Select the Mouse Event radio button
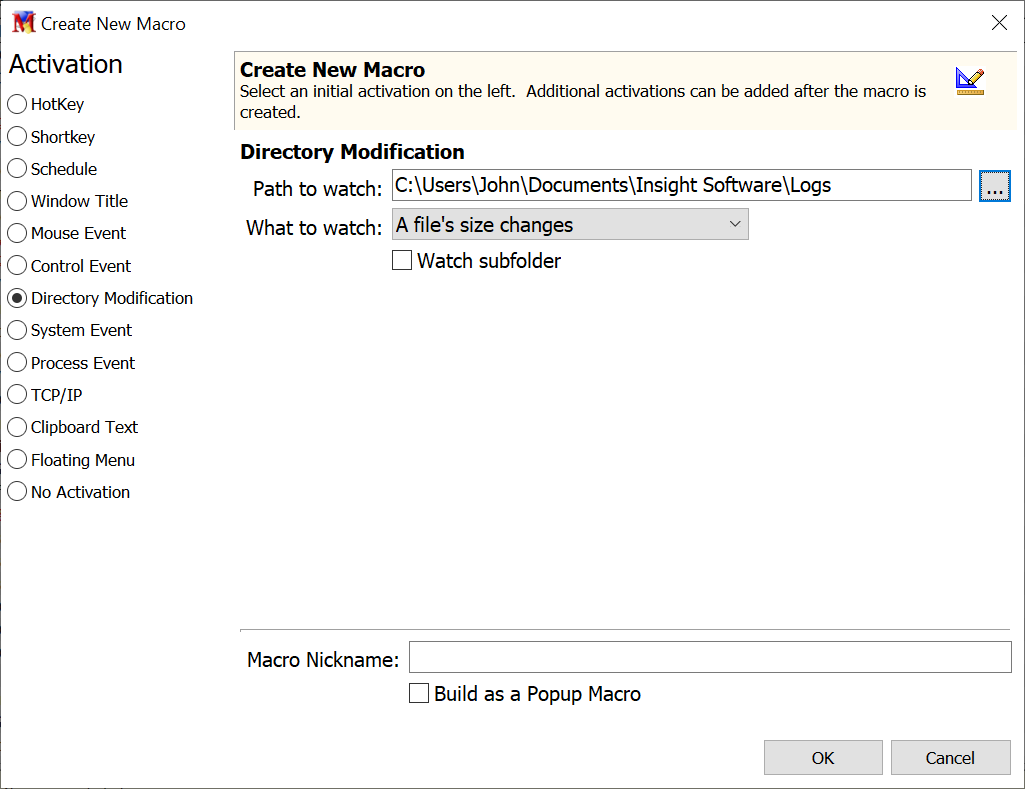Screen dimensions: 1025x789 tap(17, 233)
